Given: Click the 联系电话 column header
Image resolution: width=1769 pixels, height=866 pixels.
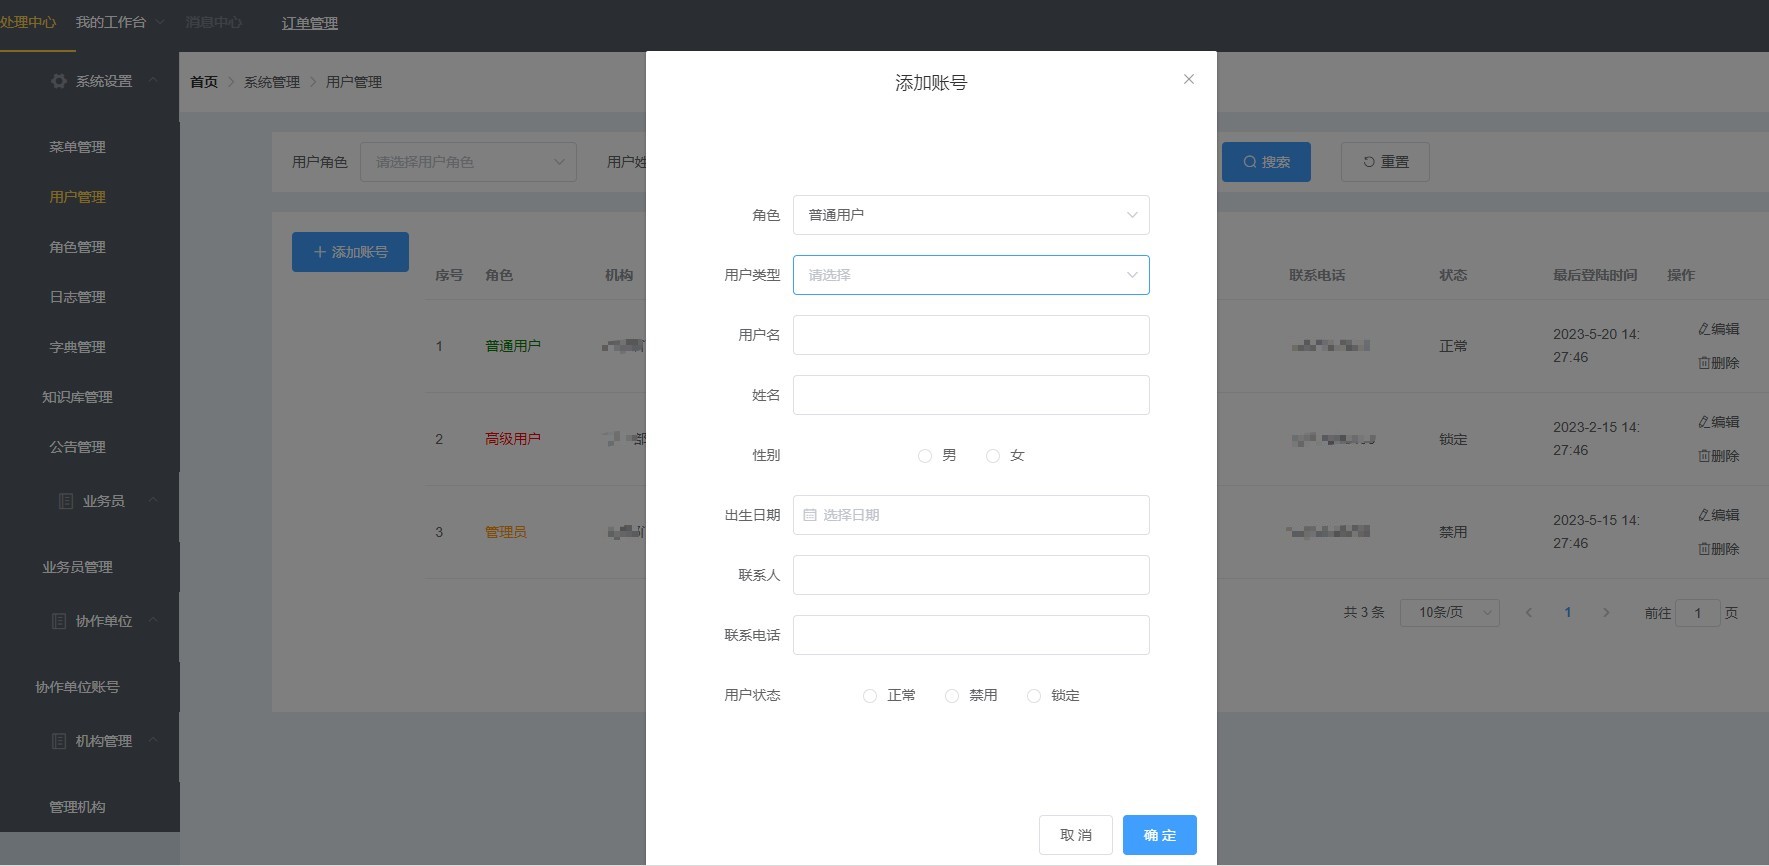Looking at the screenshot, I should (1317, 275).
